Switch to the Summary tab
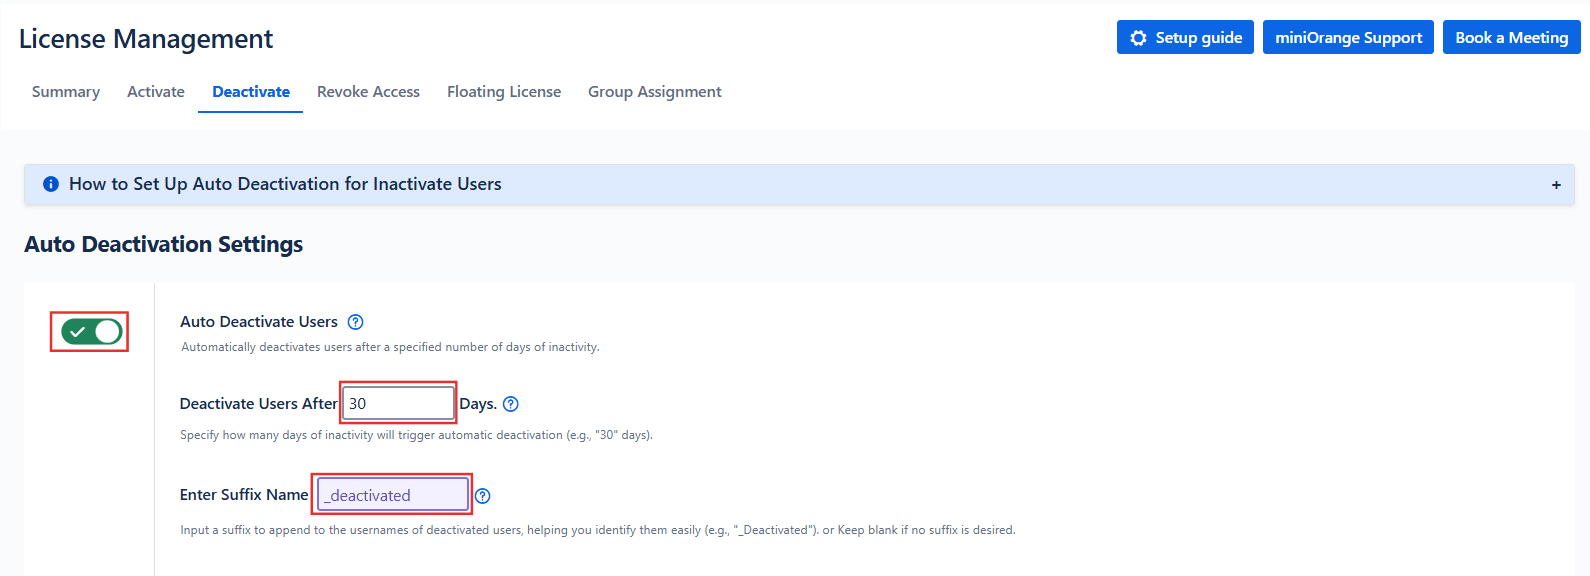The width and height of the screenshot is (1590, 576). pos(66,92)
